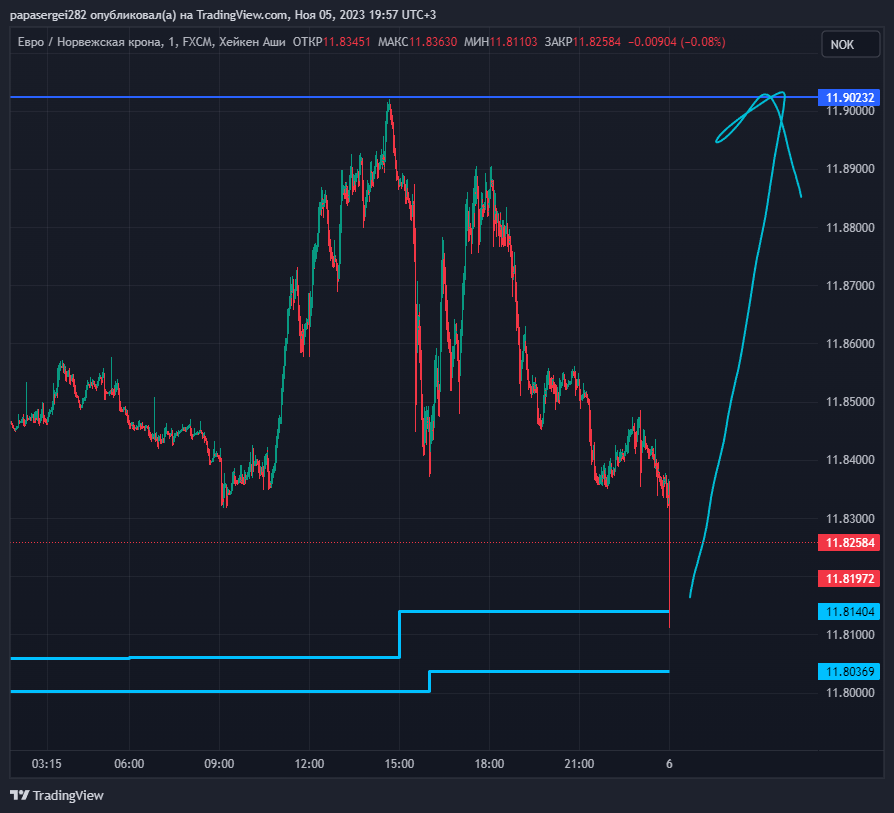
Task: Click the 15:00 time axis marker
Action: (x=399, y=764)
